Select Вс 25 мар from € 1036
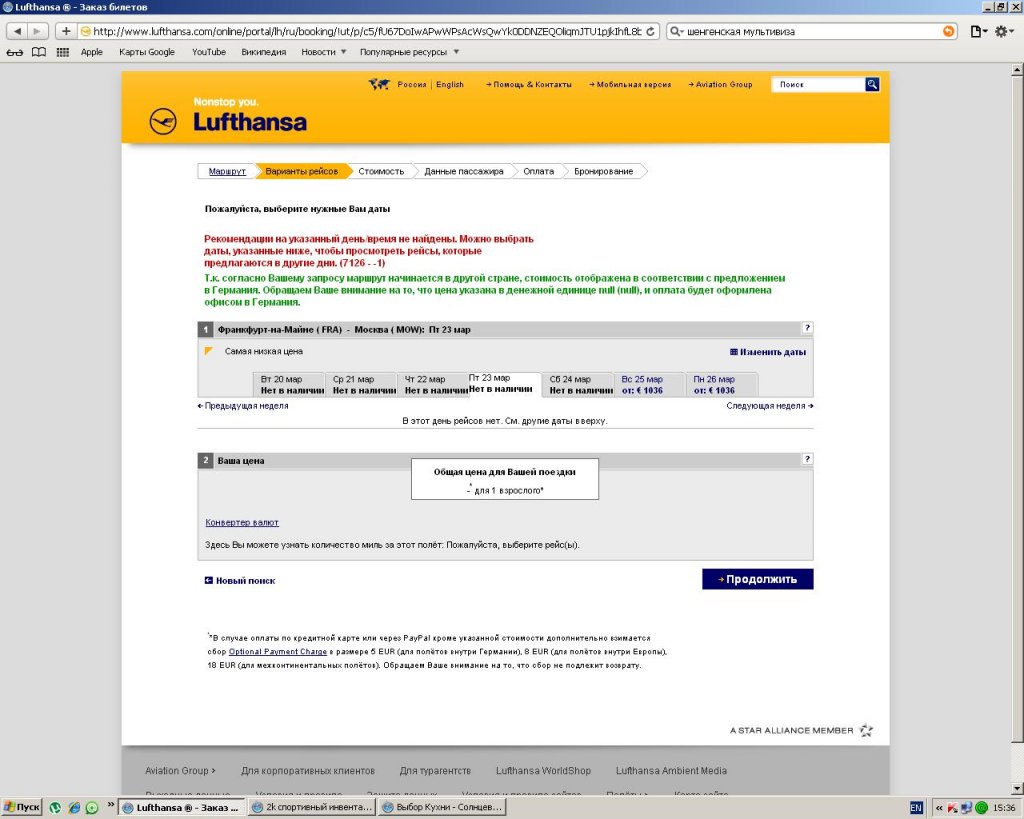The width and height of the screenshot is (1024, 819). click(649, 385)
